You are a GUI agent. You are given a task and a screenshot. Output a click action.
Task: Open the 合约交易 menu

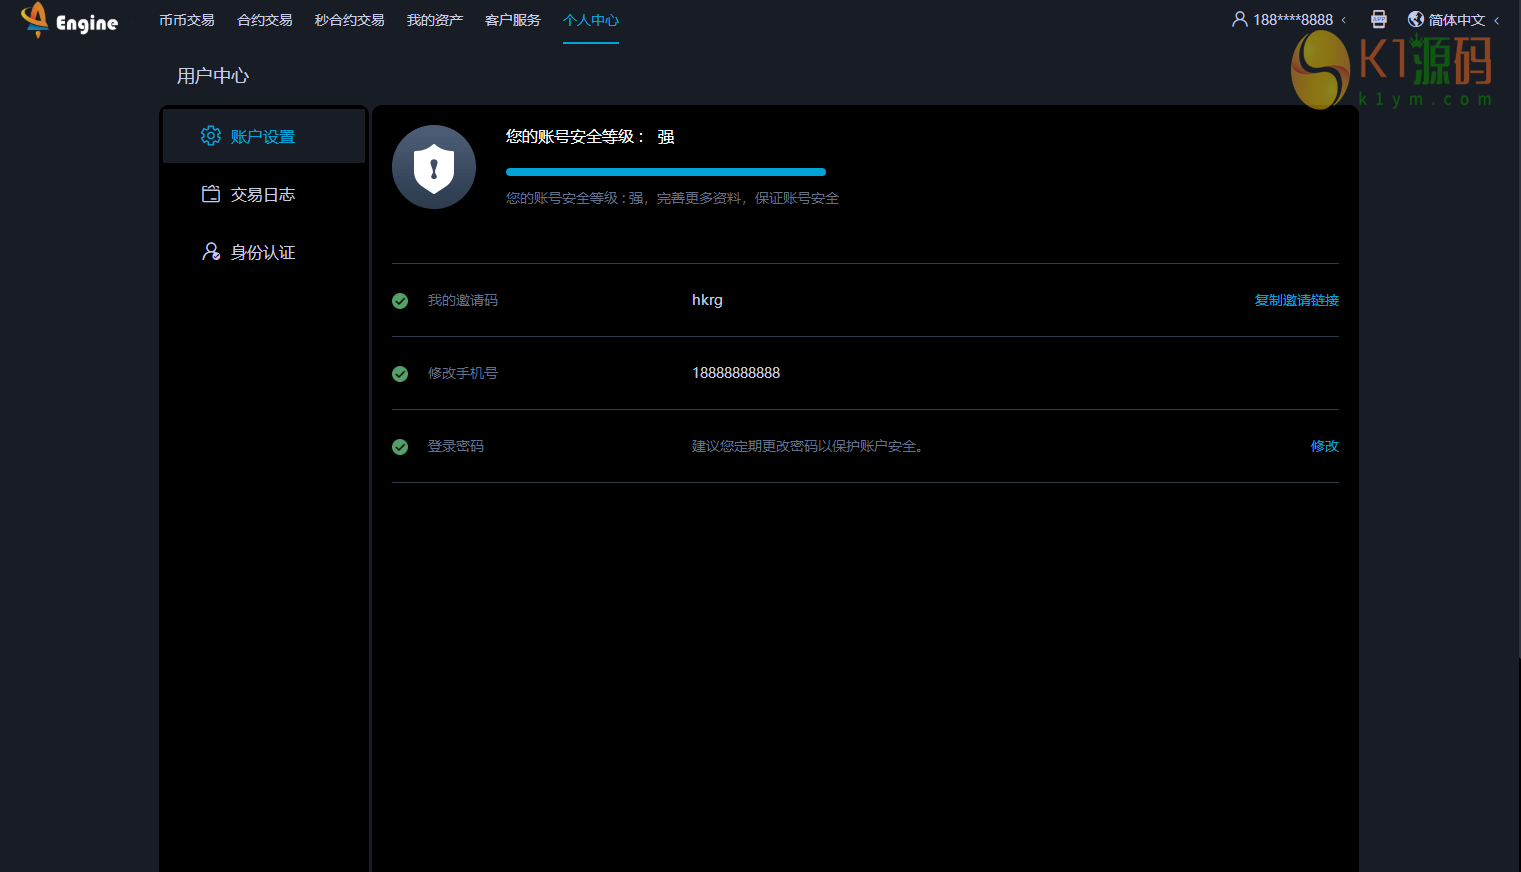(x=265, y=20)
